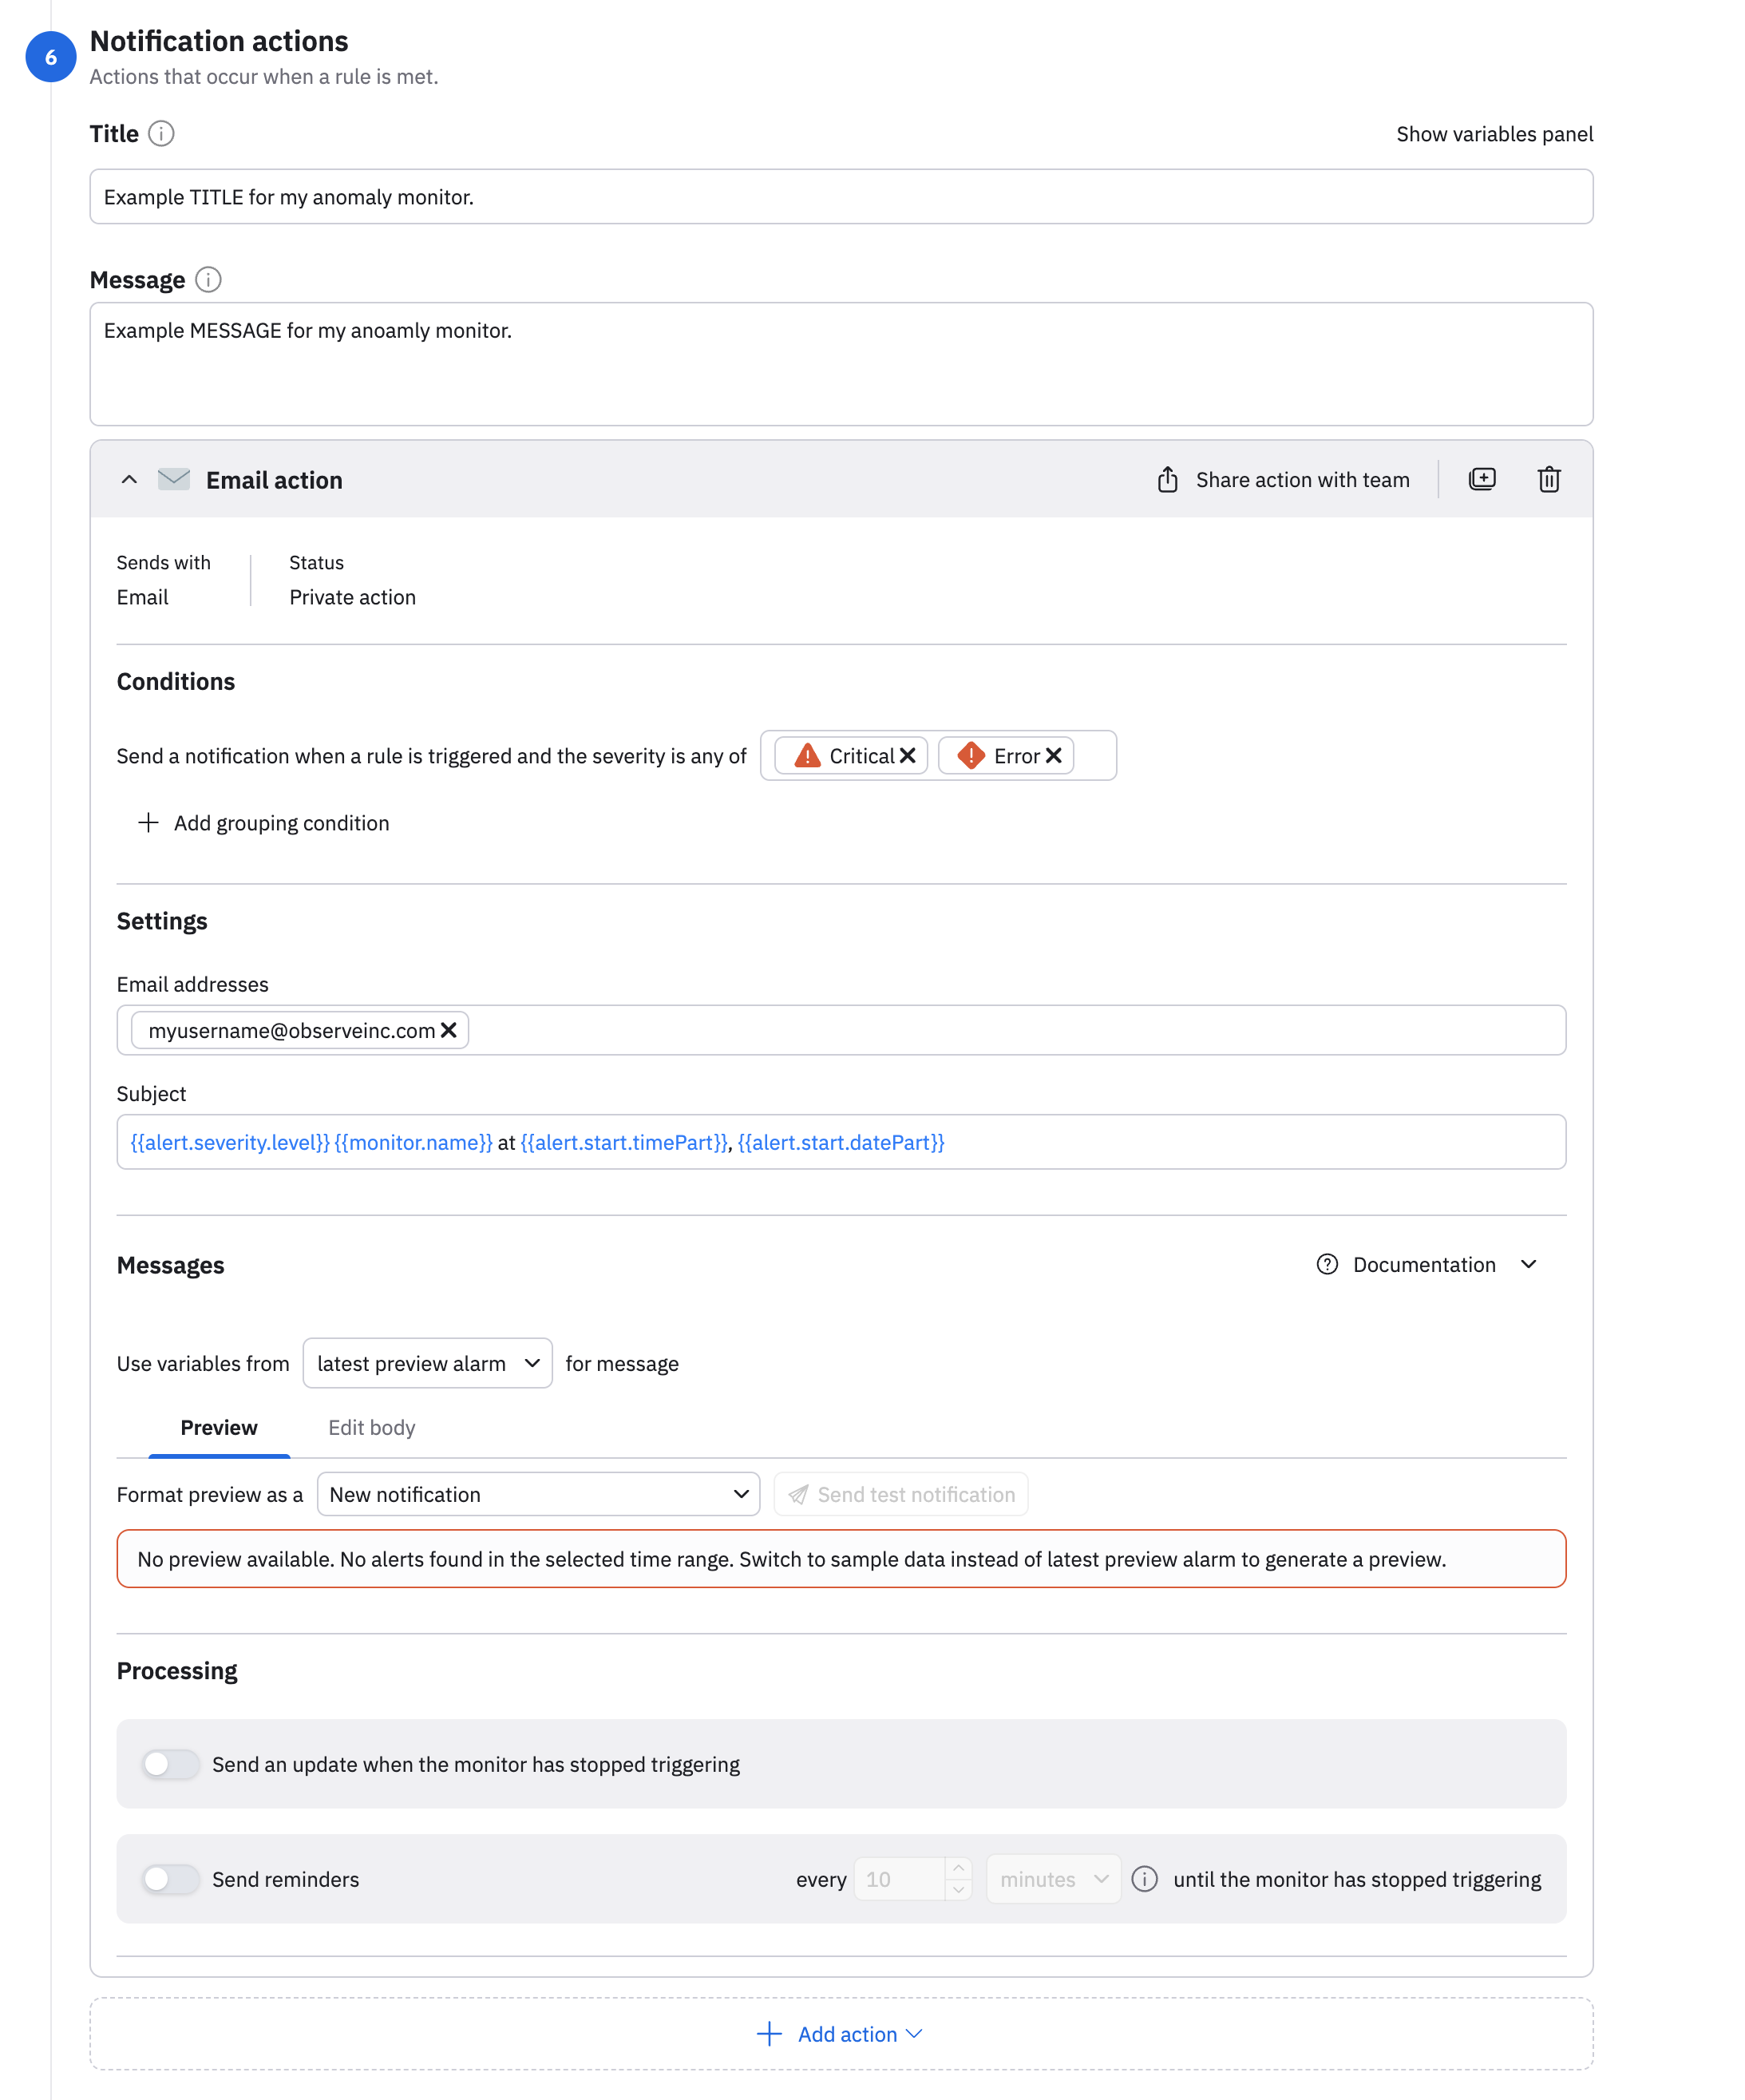Collapse the Email action section
This screenshot has height=2100, width=1745.
(129, 479)
